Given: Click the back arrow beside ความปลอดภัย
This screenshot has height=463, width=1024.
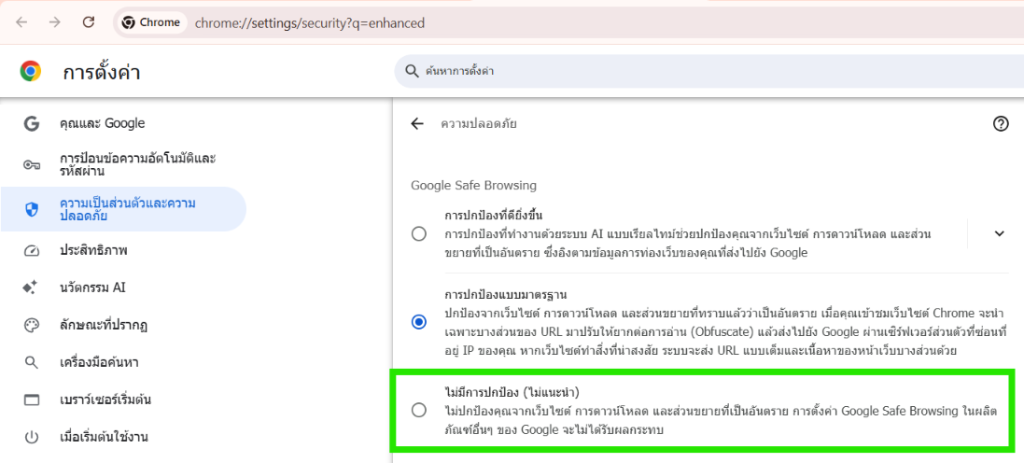Looking at the screenshot, I should pyautogui.click(x=417, y=123).
